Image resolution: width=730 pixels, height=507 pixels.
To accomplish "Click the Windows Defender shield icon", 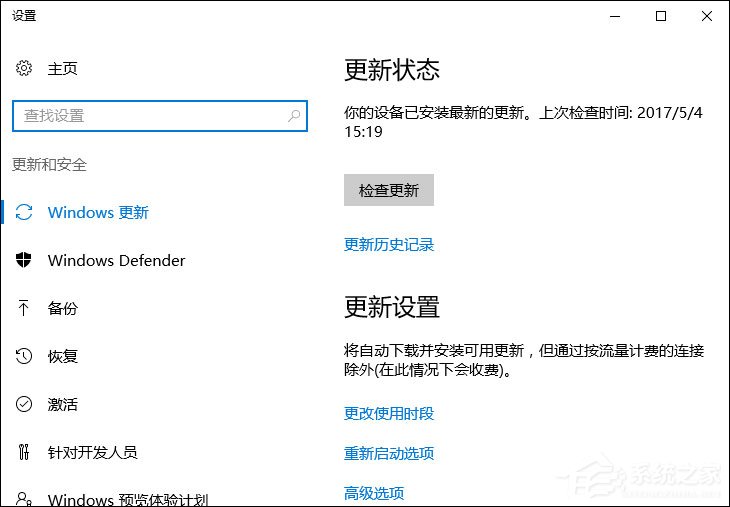I will 24,260.
